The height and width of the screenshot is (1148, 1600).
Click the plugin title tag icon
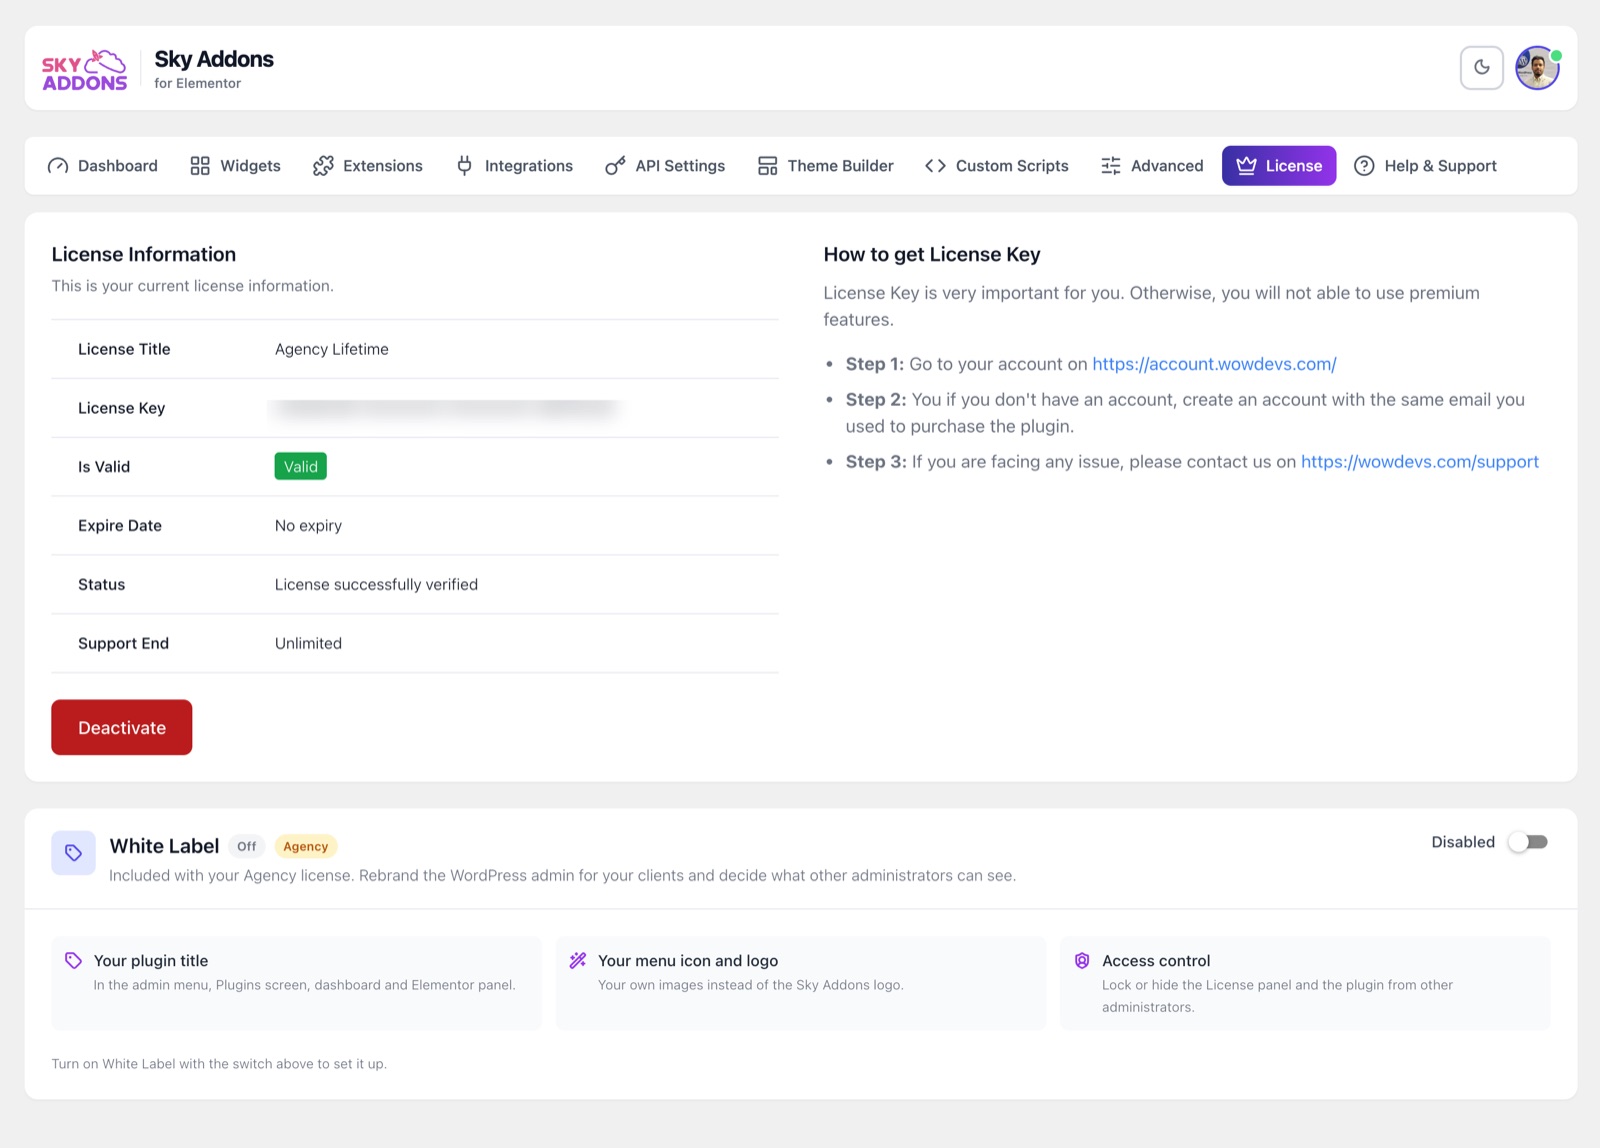(x=73, y=960)
